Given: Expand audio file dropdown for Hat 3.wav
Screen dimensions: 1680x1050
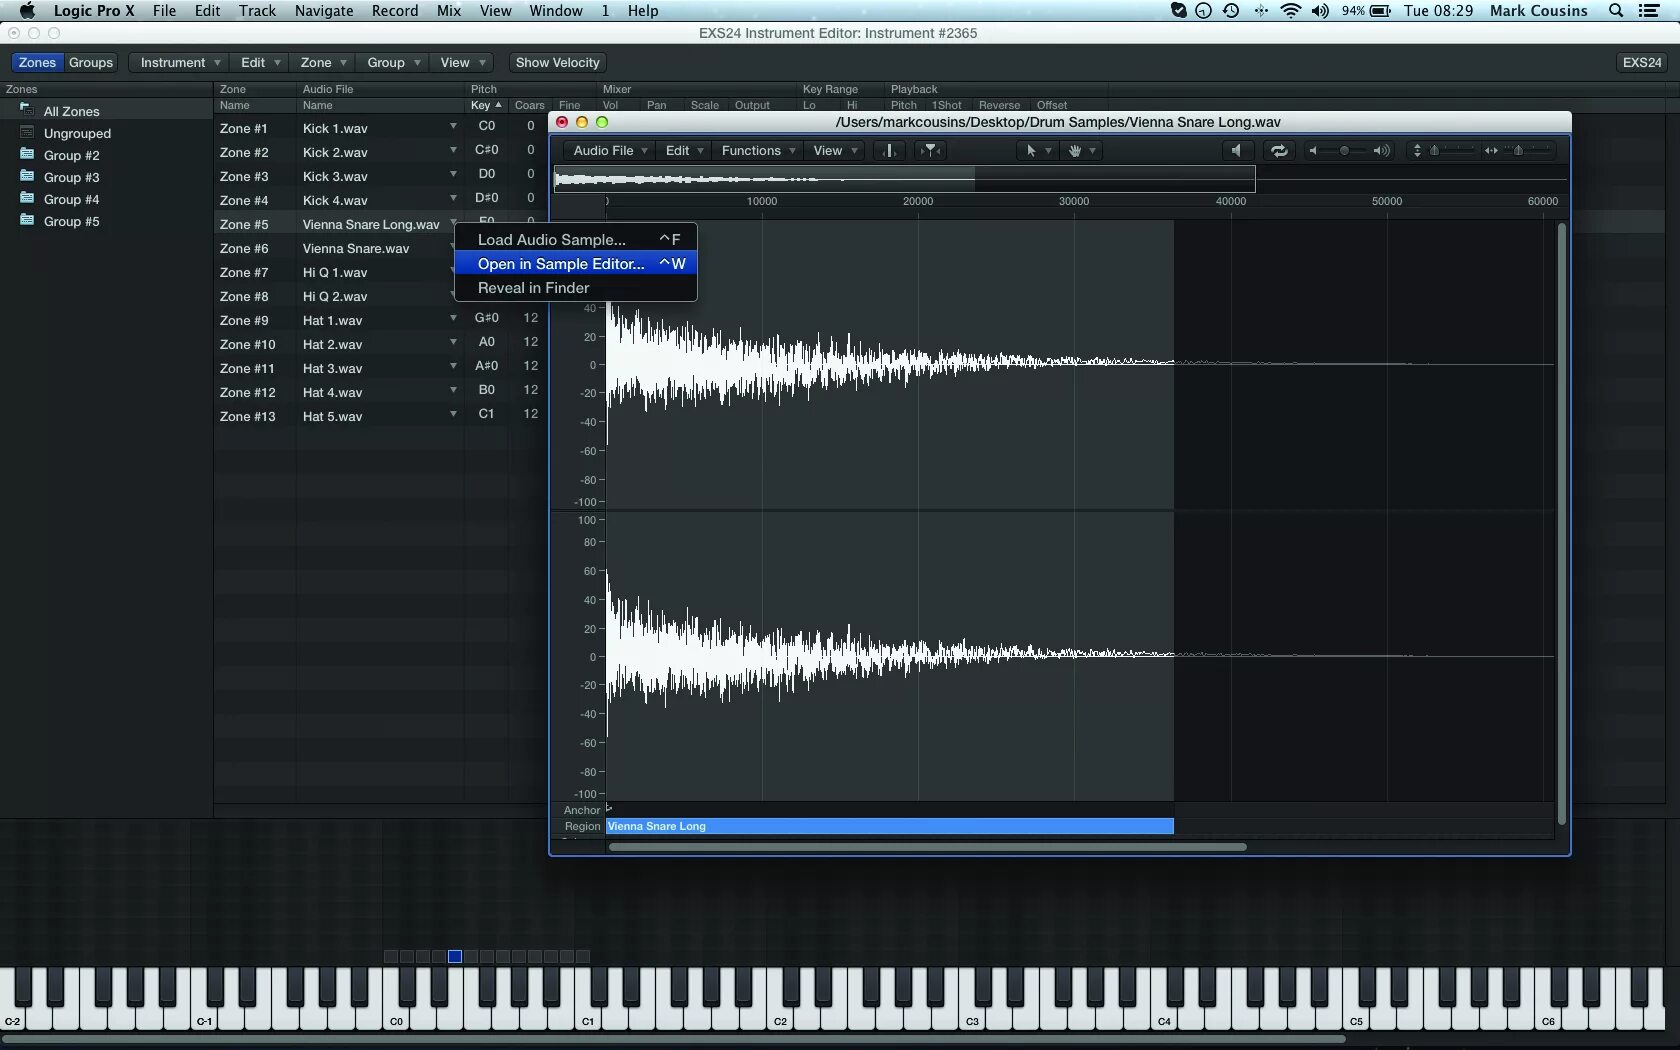Looking at the screenshot, I should (x=453, y=366).
